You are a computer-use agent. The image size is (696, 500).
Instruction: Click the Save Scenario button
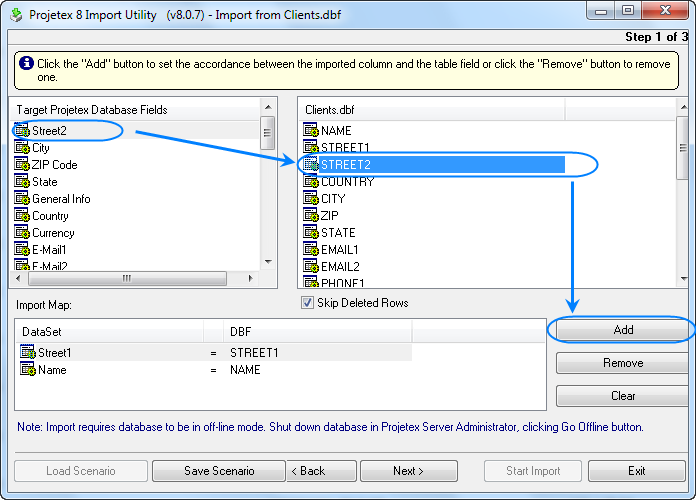(219, 471)
